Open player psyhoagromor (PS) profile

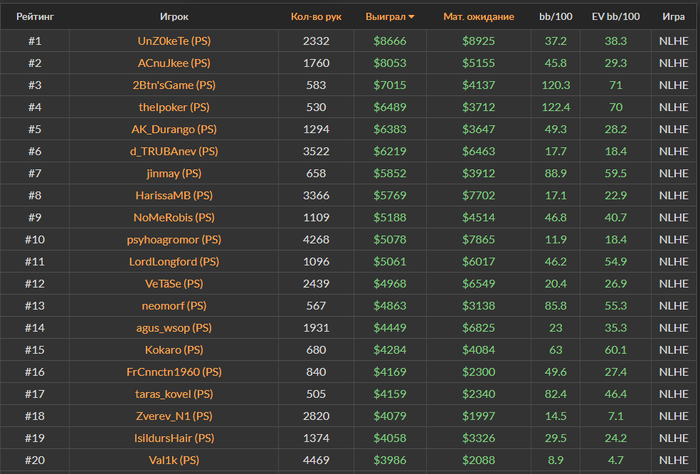174,240
